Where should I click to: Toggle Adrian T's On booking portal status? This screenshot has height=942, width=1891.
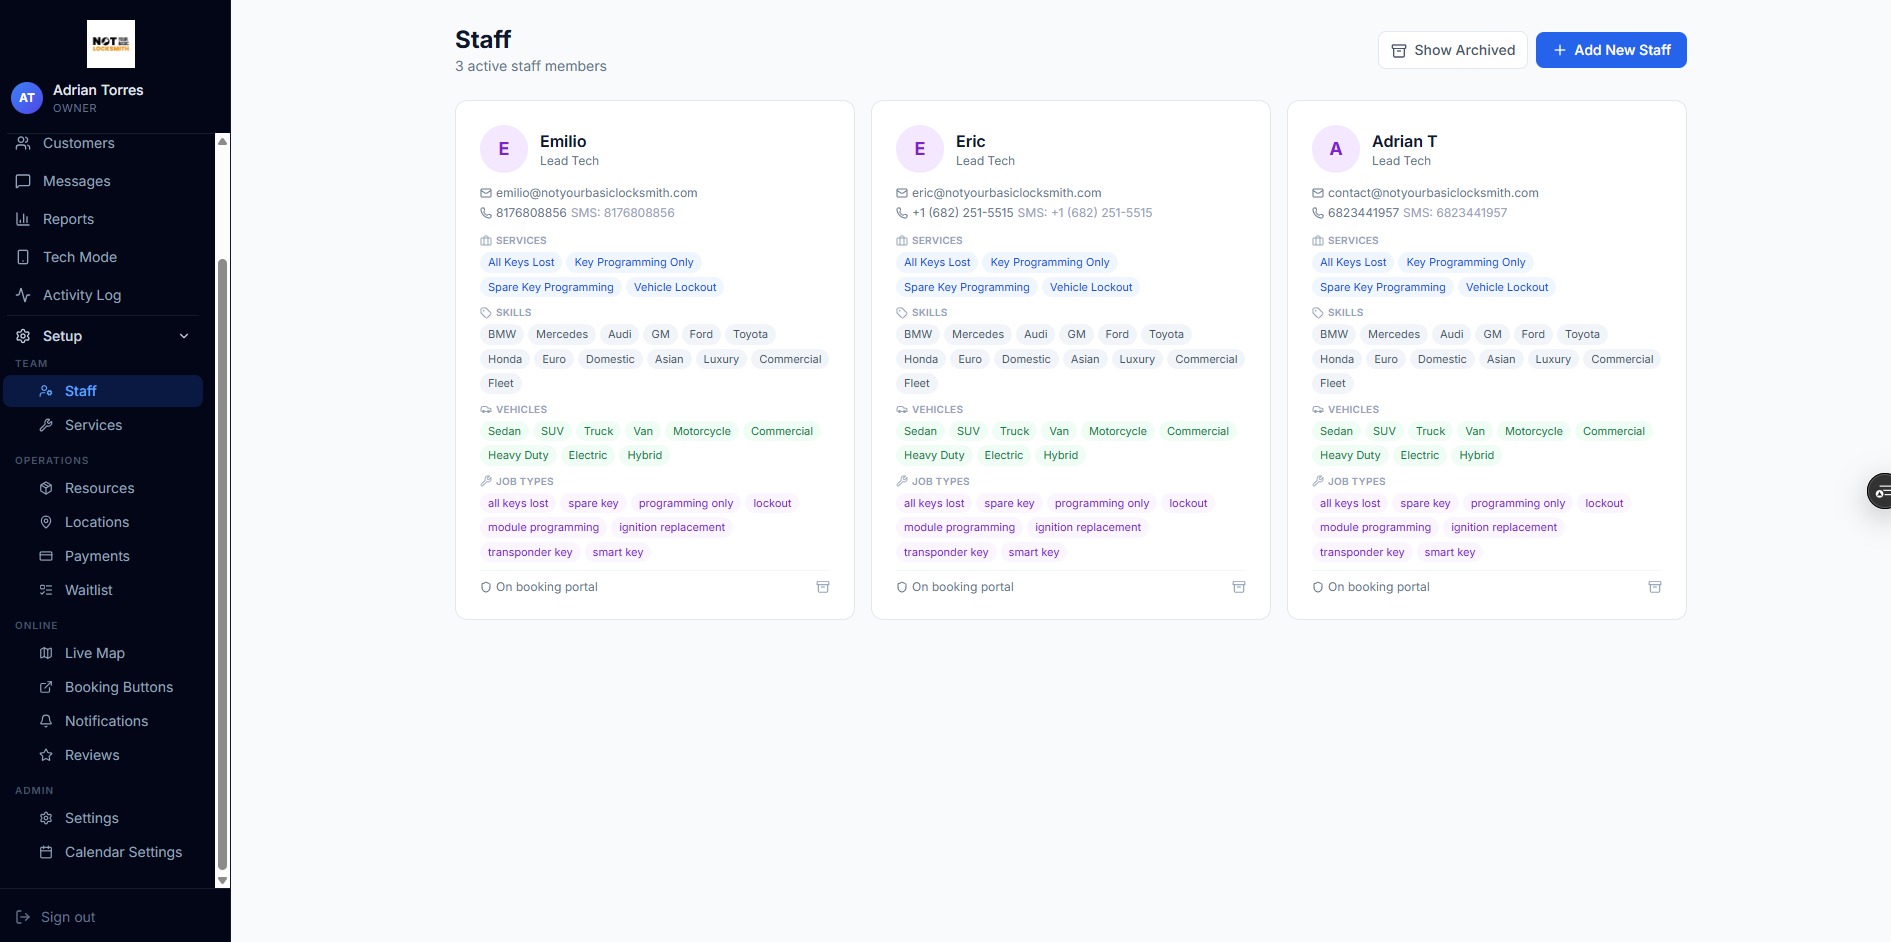point(1318,587)
